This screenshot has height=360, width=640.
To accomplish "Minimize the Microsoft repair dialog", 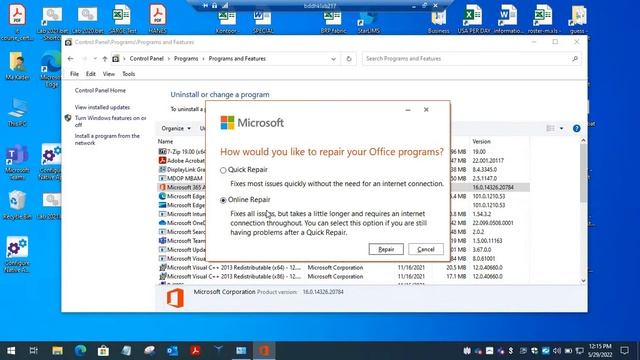I will click(408, 110).
